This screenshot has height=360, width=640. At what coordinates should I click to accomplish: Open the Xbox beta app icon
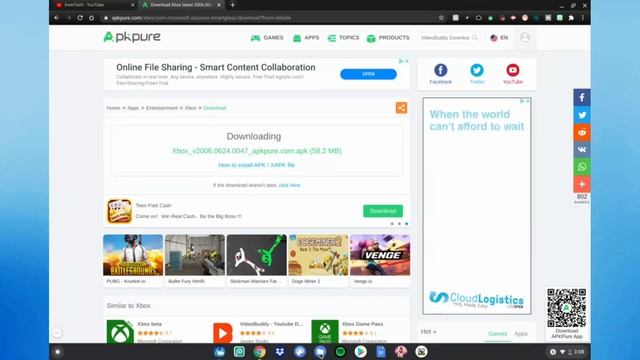pyautogui.click(x=120, y=331)
